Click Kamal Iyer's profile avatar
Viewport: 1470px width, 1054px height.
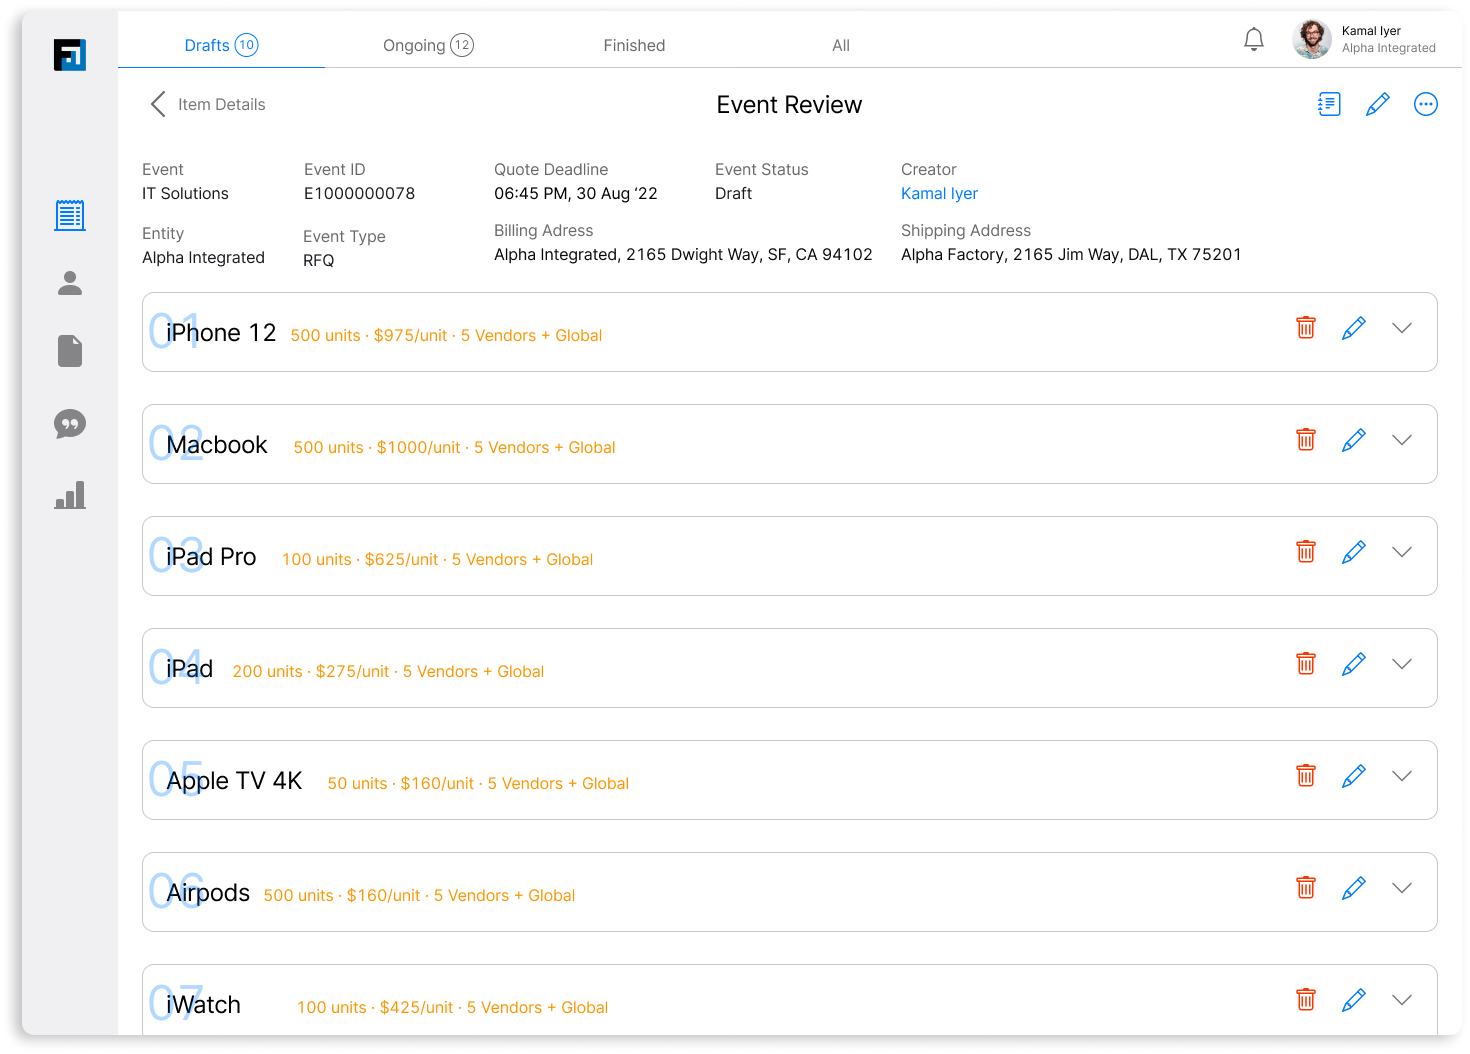(x=1311, y=39)
